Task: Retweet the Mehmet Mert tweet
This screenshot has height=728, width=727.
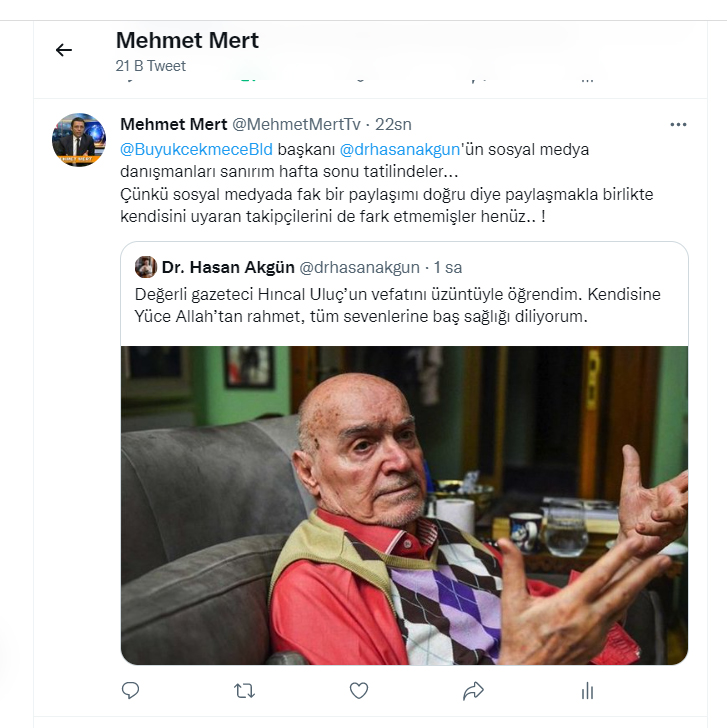Action: (244, 690)
